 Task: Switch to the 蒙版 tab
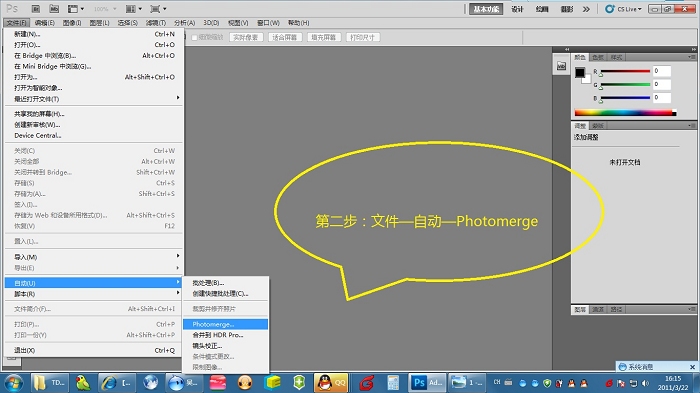pyautogui.click(x=598, y=126)
